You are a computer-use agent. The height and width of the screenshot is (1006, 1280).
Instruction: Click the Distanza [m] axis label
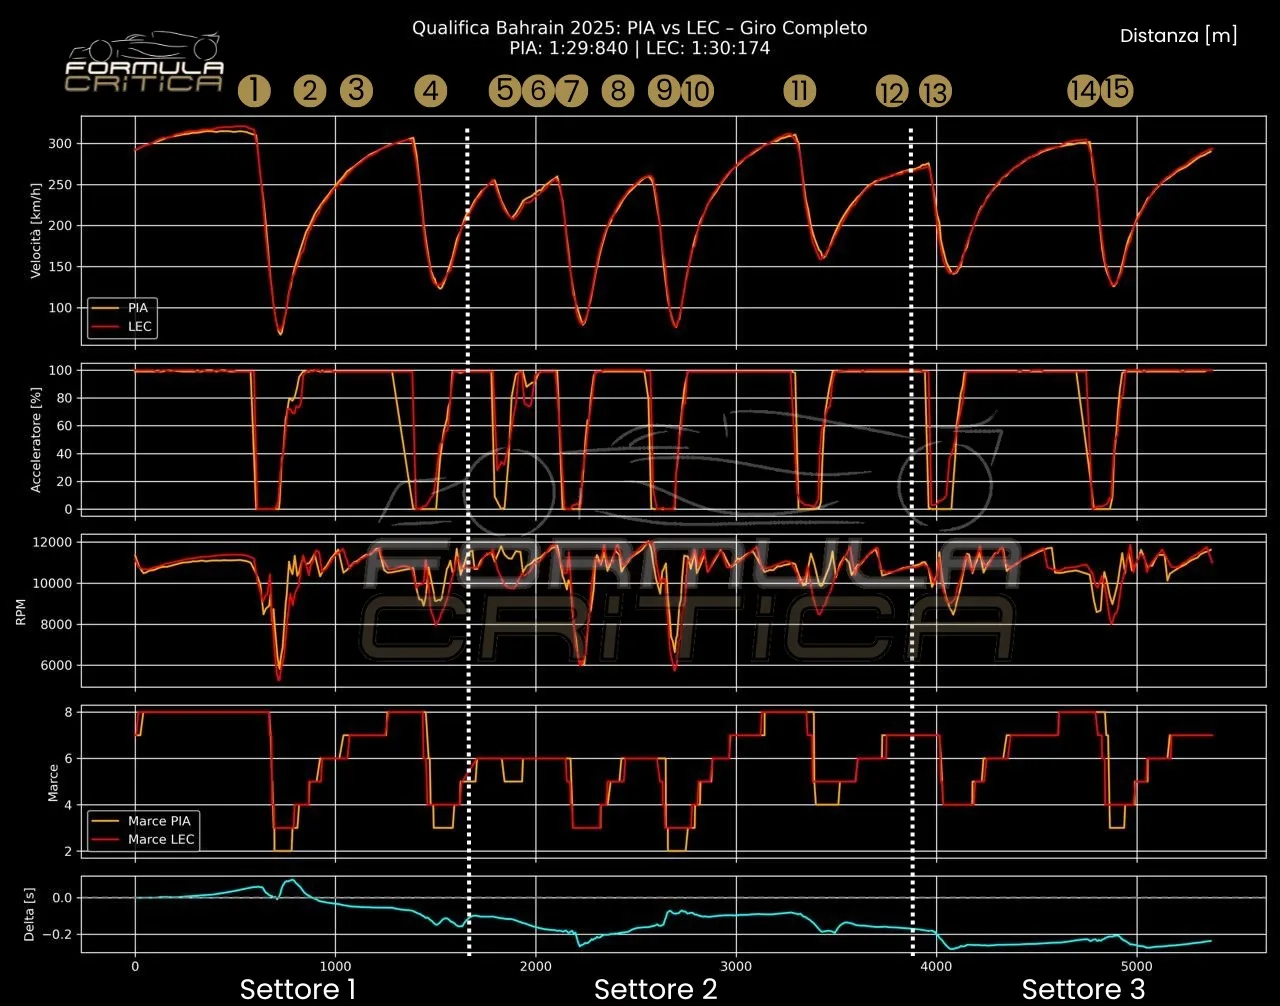(1178, 36)
